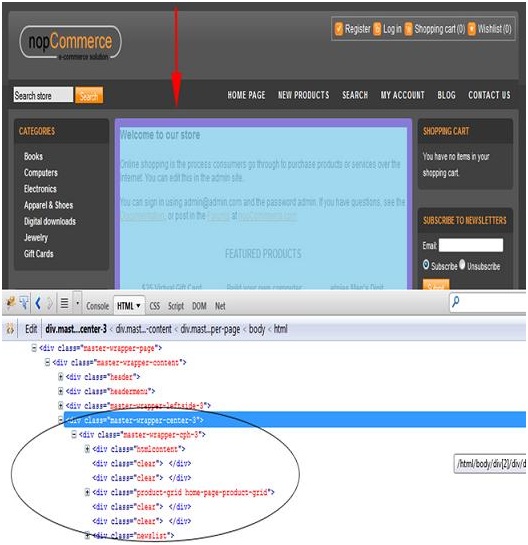Open the NEW PRODUCTS menu link

tap(303, 95)
